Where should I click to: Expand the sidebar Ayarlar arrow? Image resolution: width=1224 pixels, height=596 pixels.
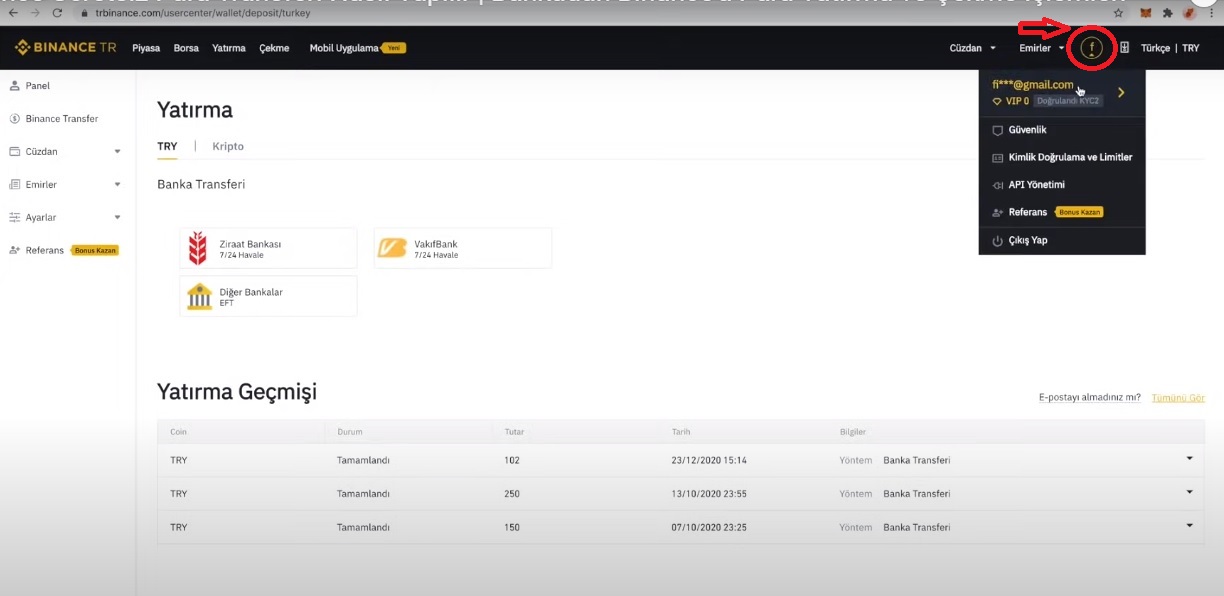point(117,217)
